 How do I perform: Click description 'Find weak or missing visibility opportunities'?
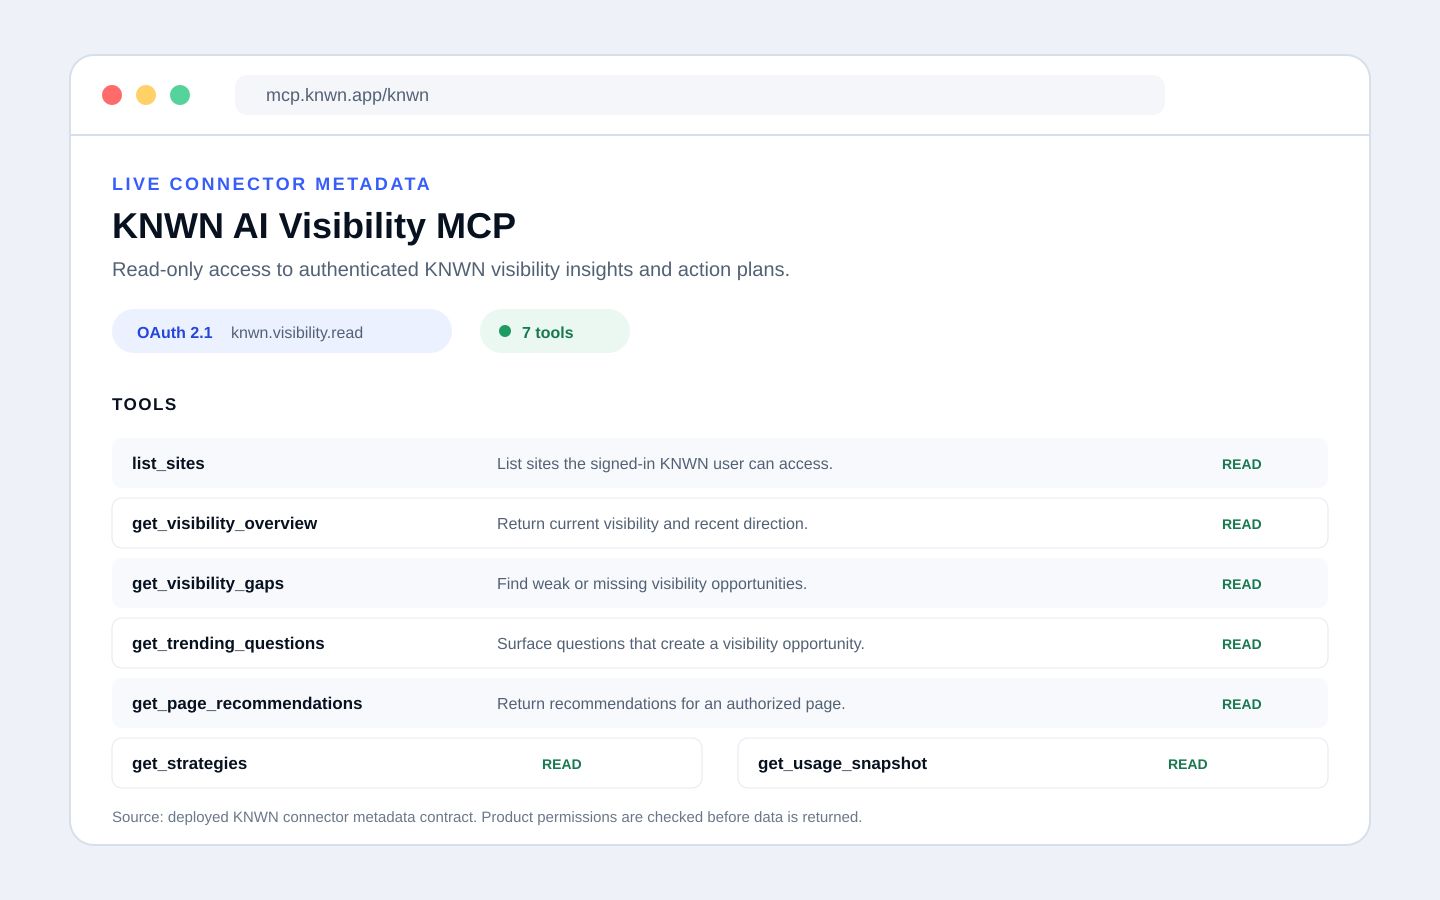(x=652, y=584)
